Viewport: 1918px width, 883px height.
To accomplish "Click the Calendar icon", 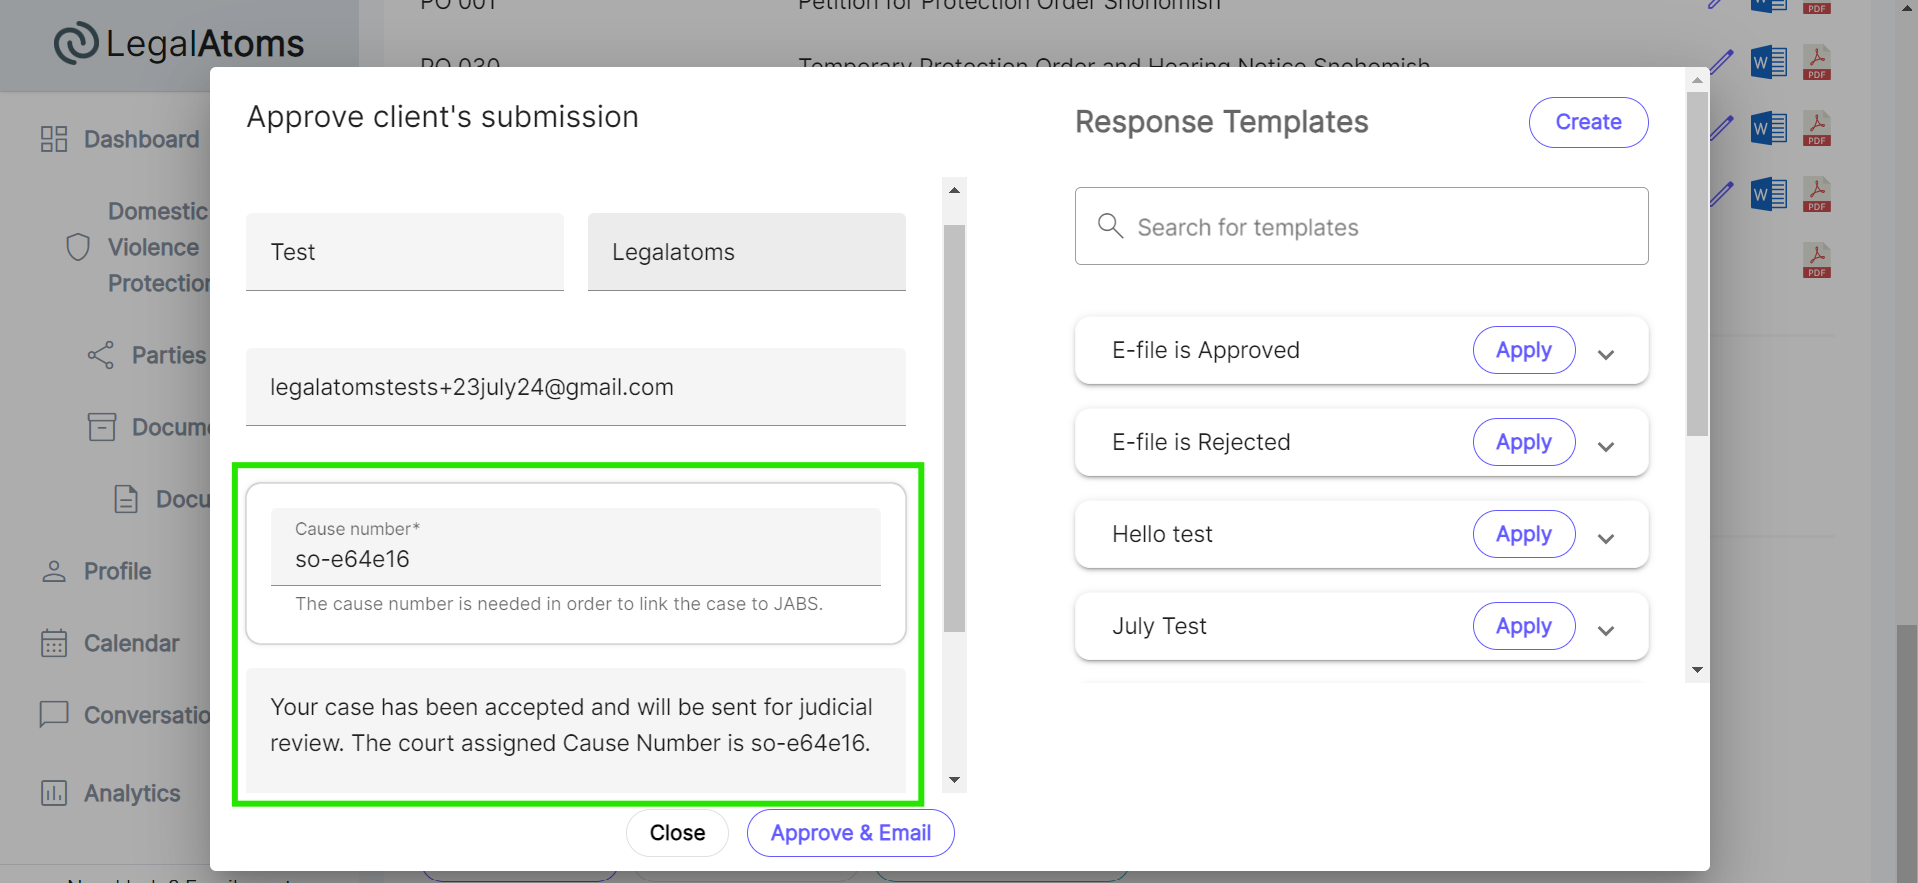I will point(54,643).
